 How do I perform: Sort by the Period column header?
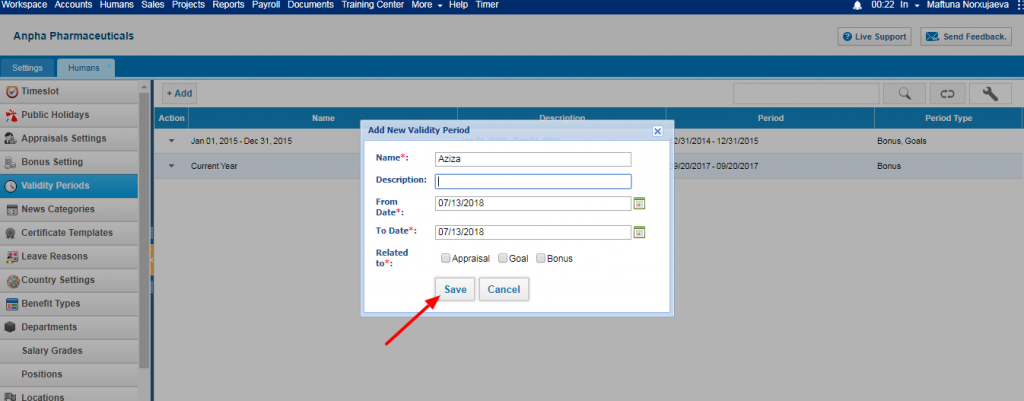[771, 118]
